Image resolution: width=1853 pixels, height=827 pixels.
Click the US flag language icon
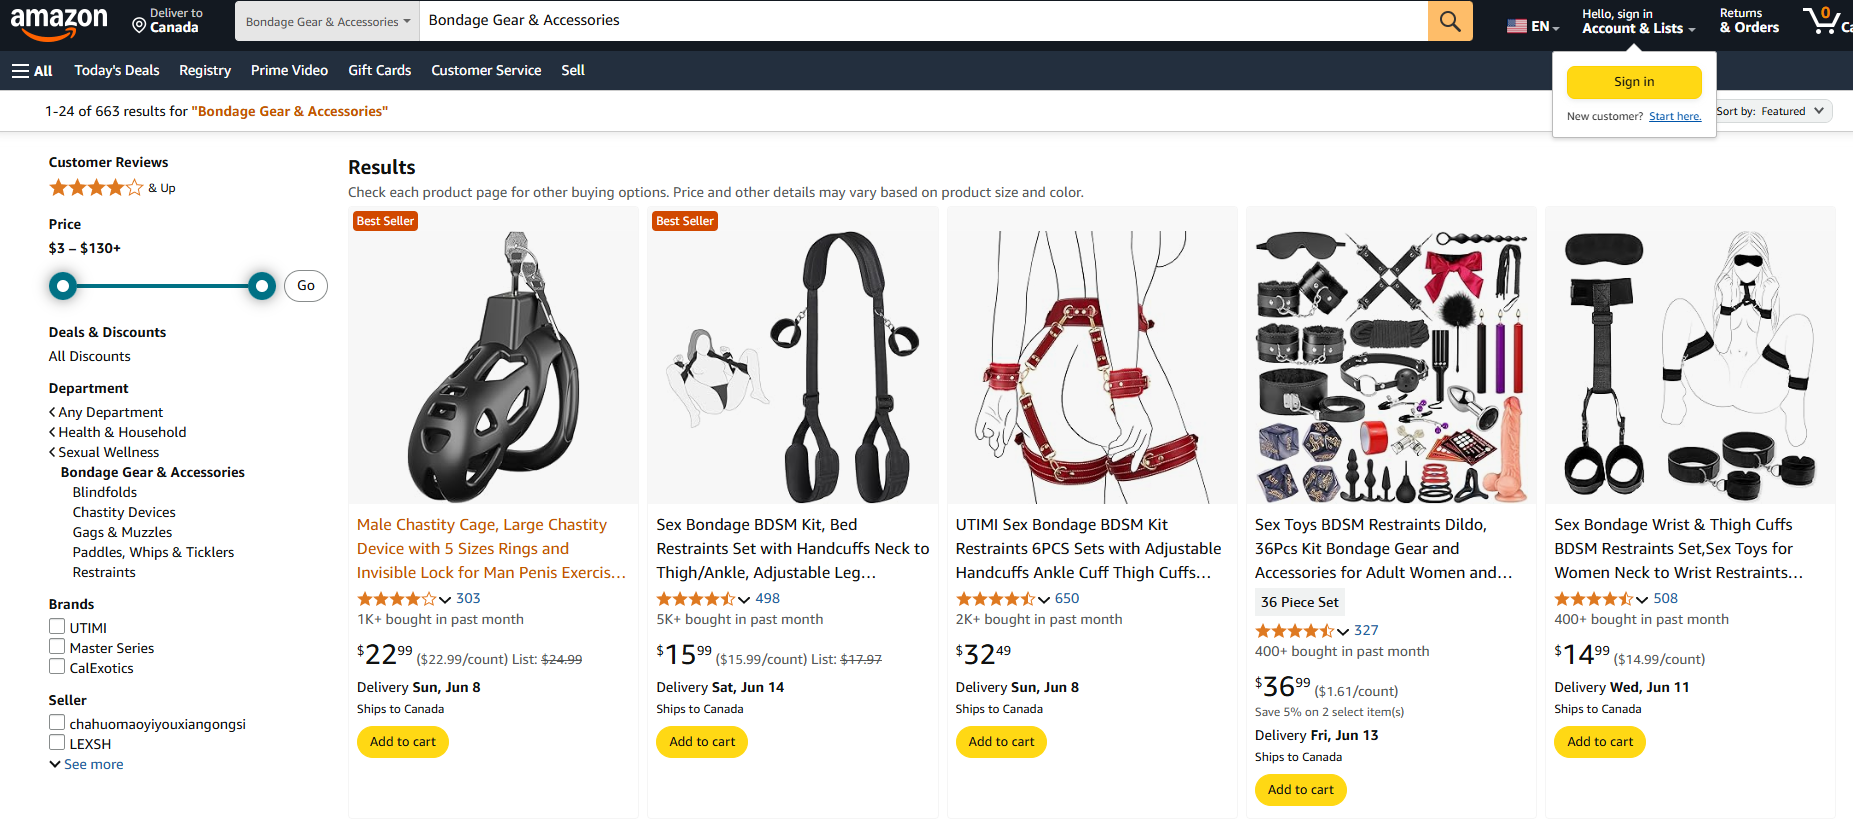pyautogui.click(x=1519, y=24)
